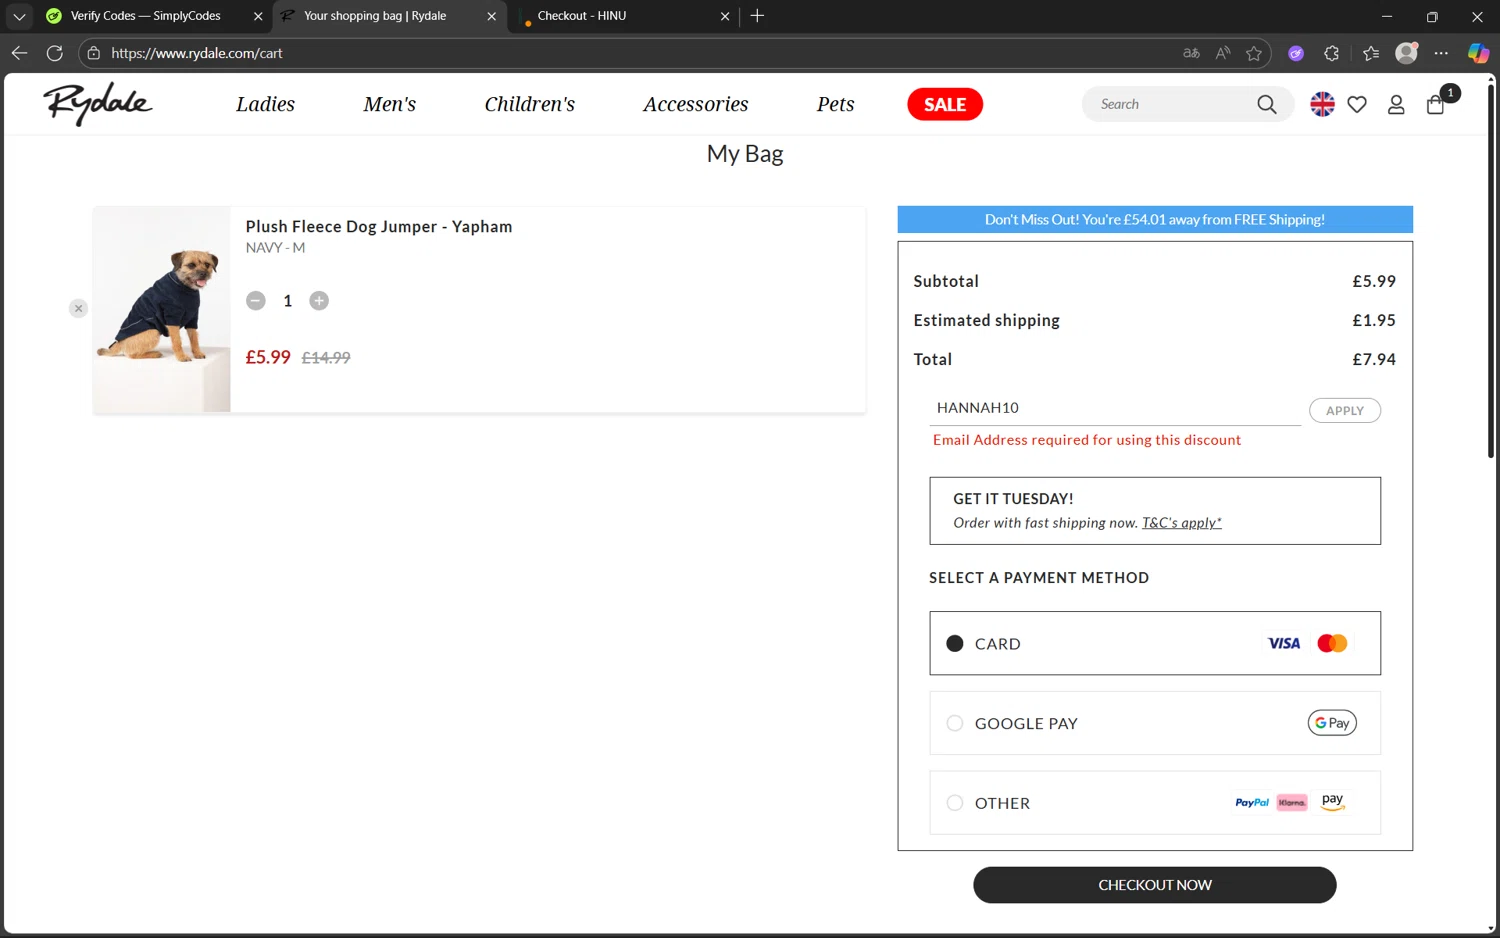Click the PayPal logo in OTHER option

1252,803
